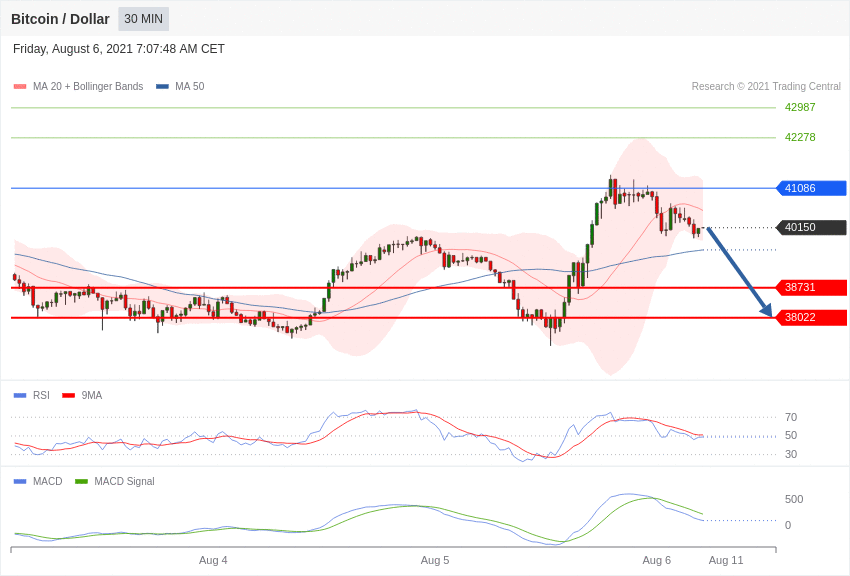Click the 30 MIN timeframe badge
Image resolution: width=850 pixels, height=576 pixels.
tap(144, 19)
